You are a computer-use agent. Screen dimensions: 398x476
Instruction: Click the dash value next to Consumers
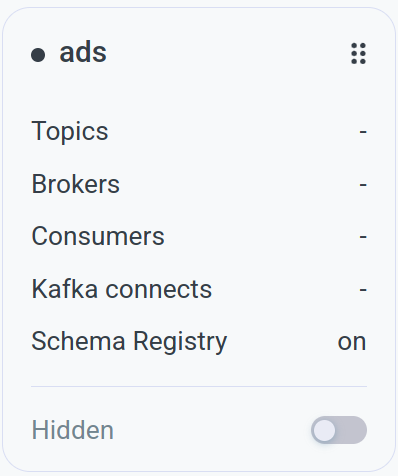coord(363,237)
